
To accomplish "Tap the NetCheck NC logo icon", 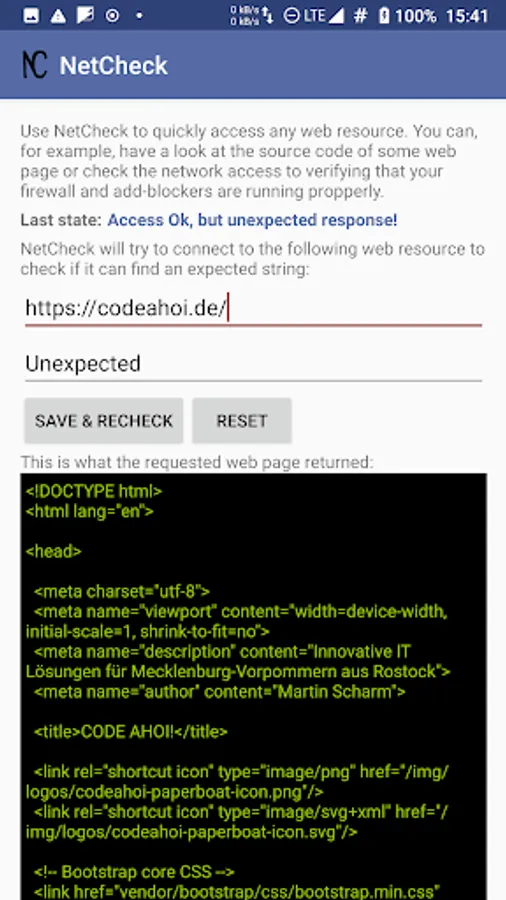I will click(x=34, y=64).
